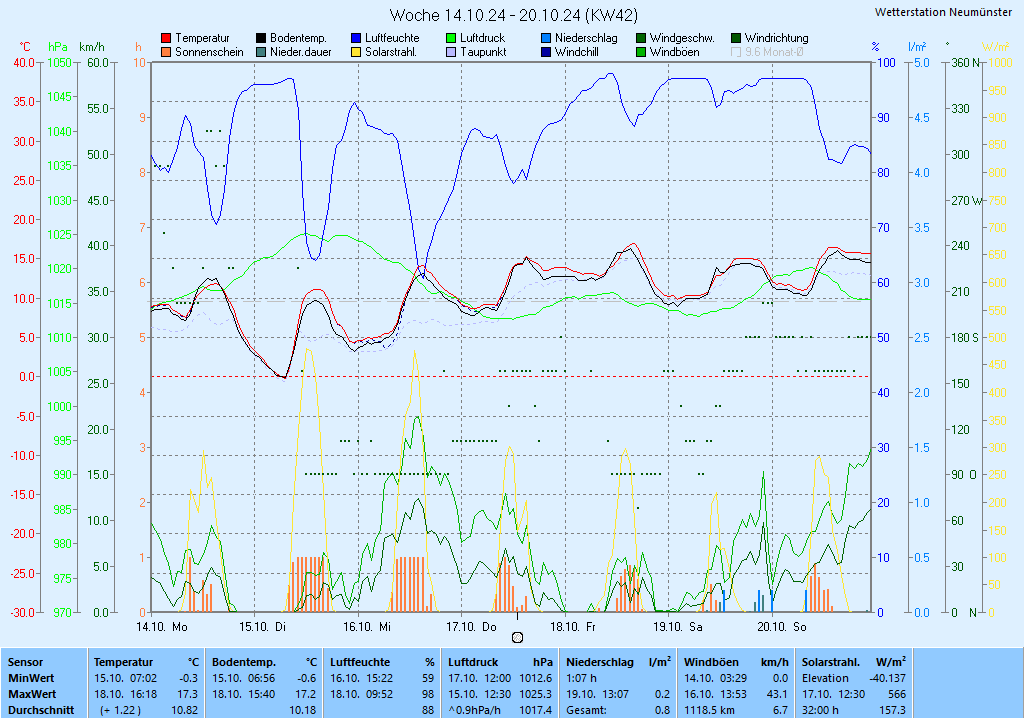1024x718 pixels.
Task: Click the 1:07 h precipitation duration
Action: click(581, 678)
